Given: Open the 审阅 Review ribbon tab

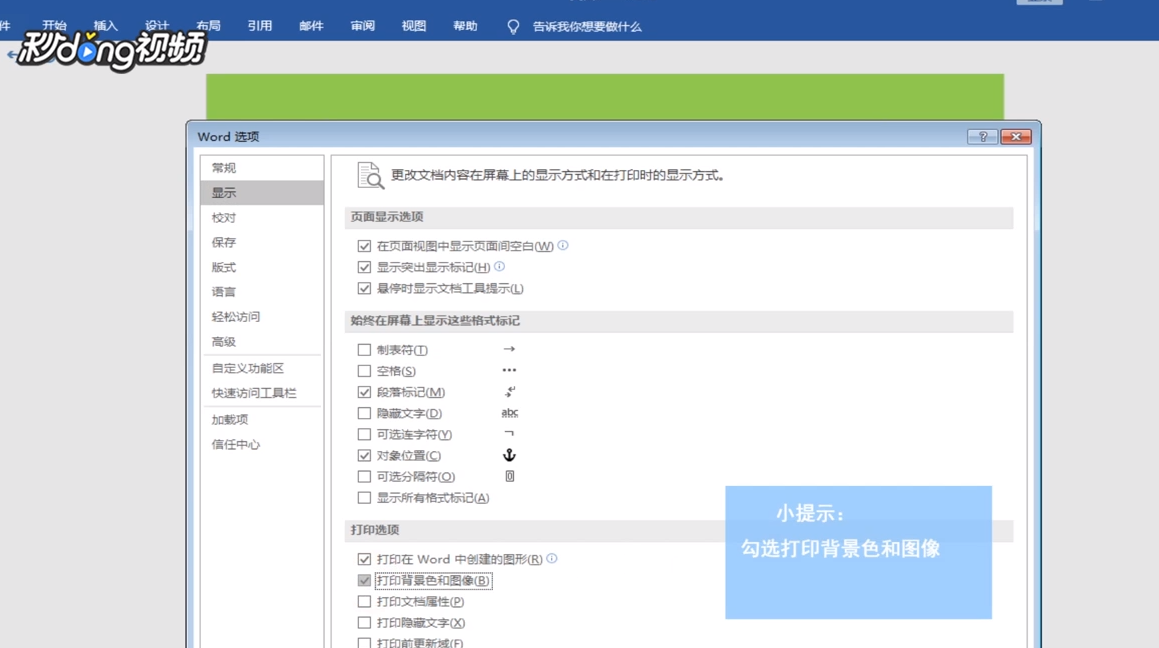Looking at the screenshot, I should (x=362, y=26).
